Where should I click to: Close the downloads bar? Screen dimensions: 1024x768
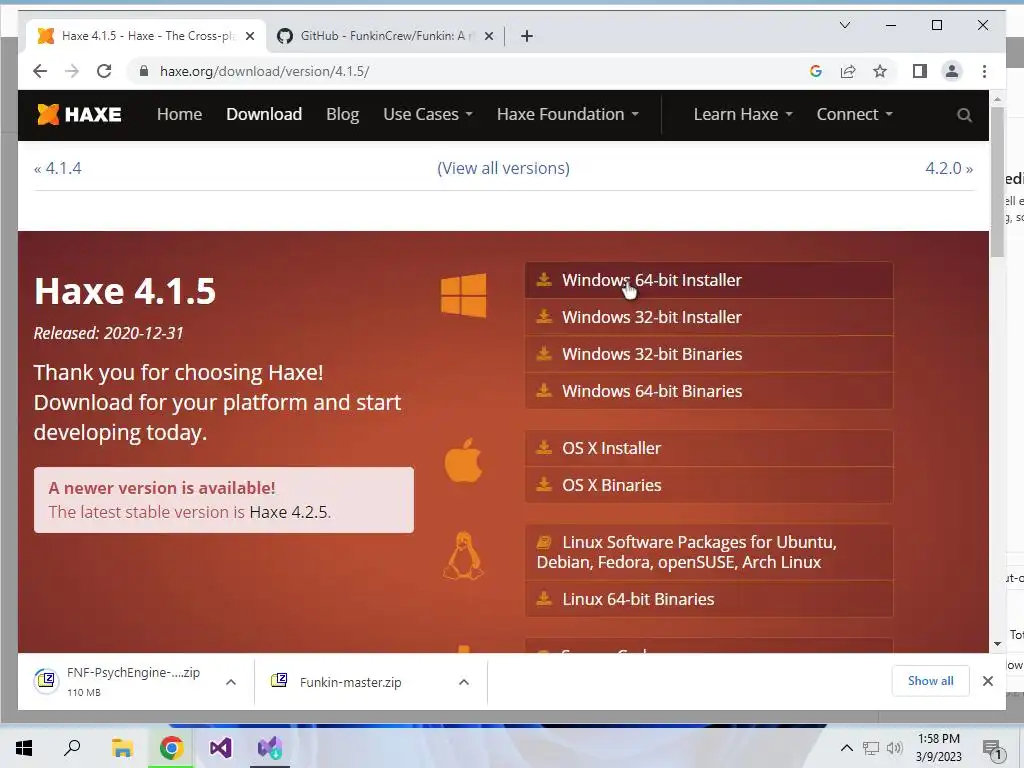coord(987,681)
